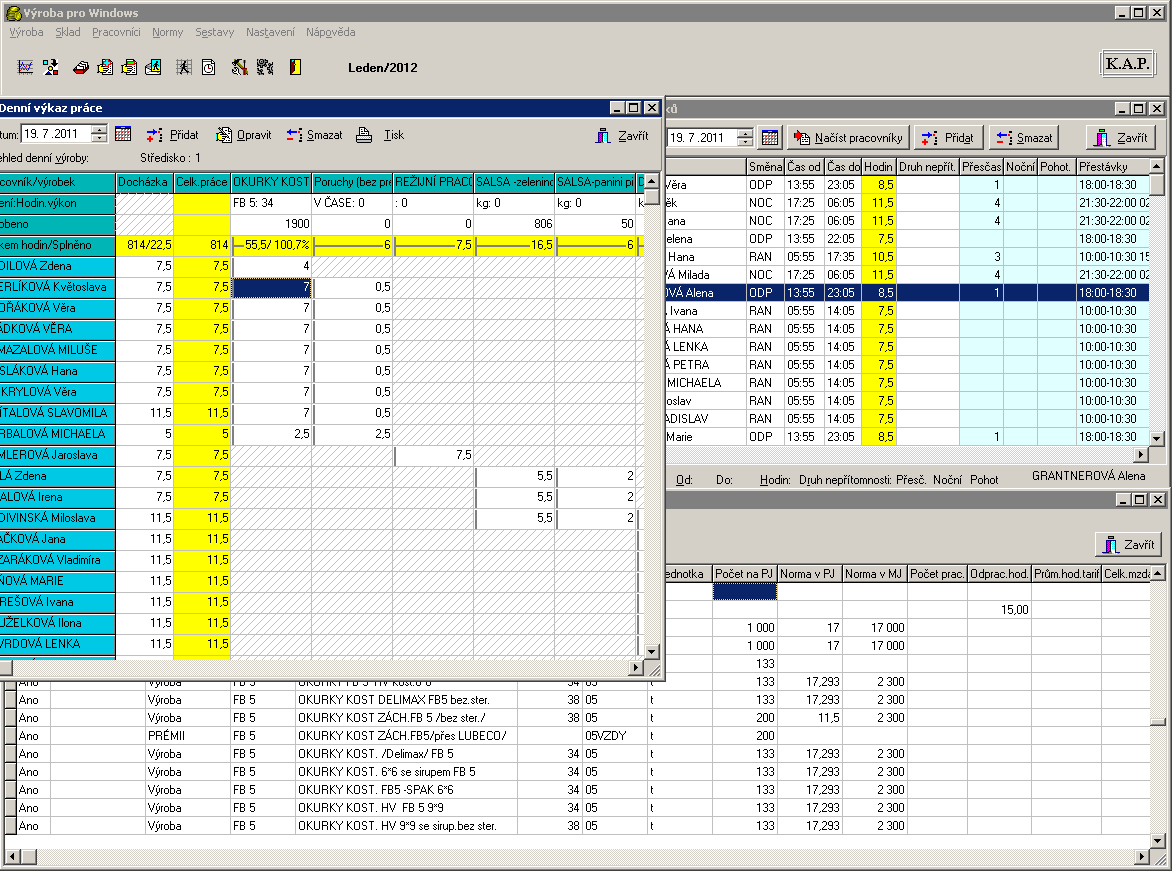Click the gears icon in main toolbar
The width and height of the screenshot is (1172, 871).
(265, 67)
